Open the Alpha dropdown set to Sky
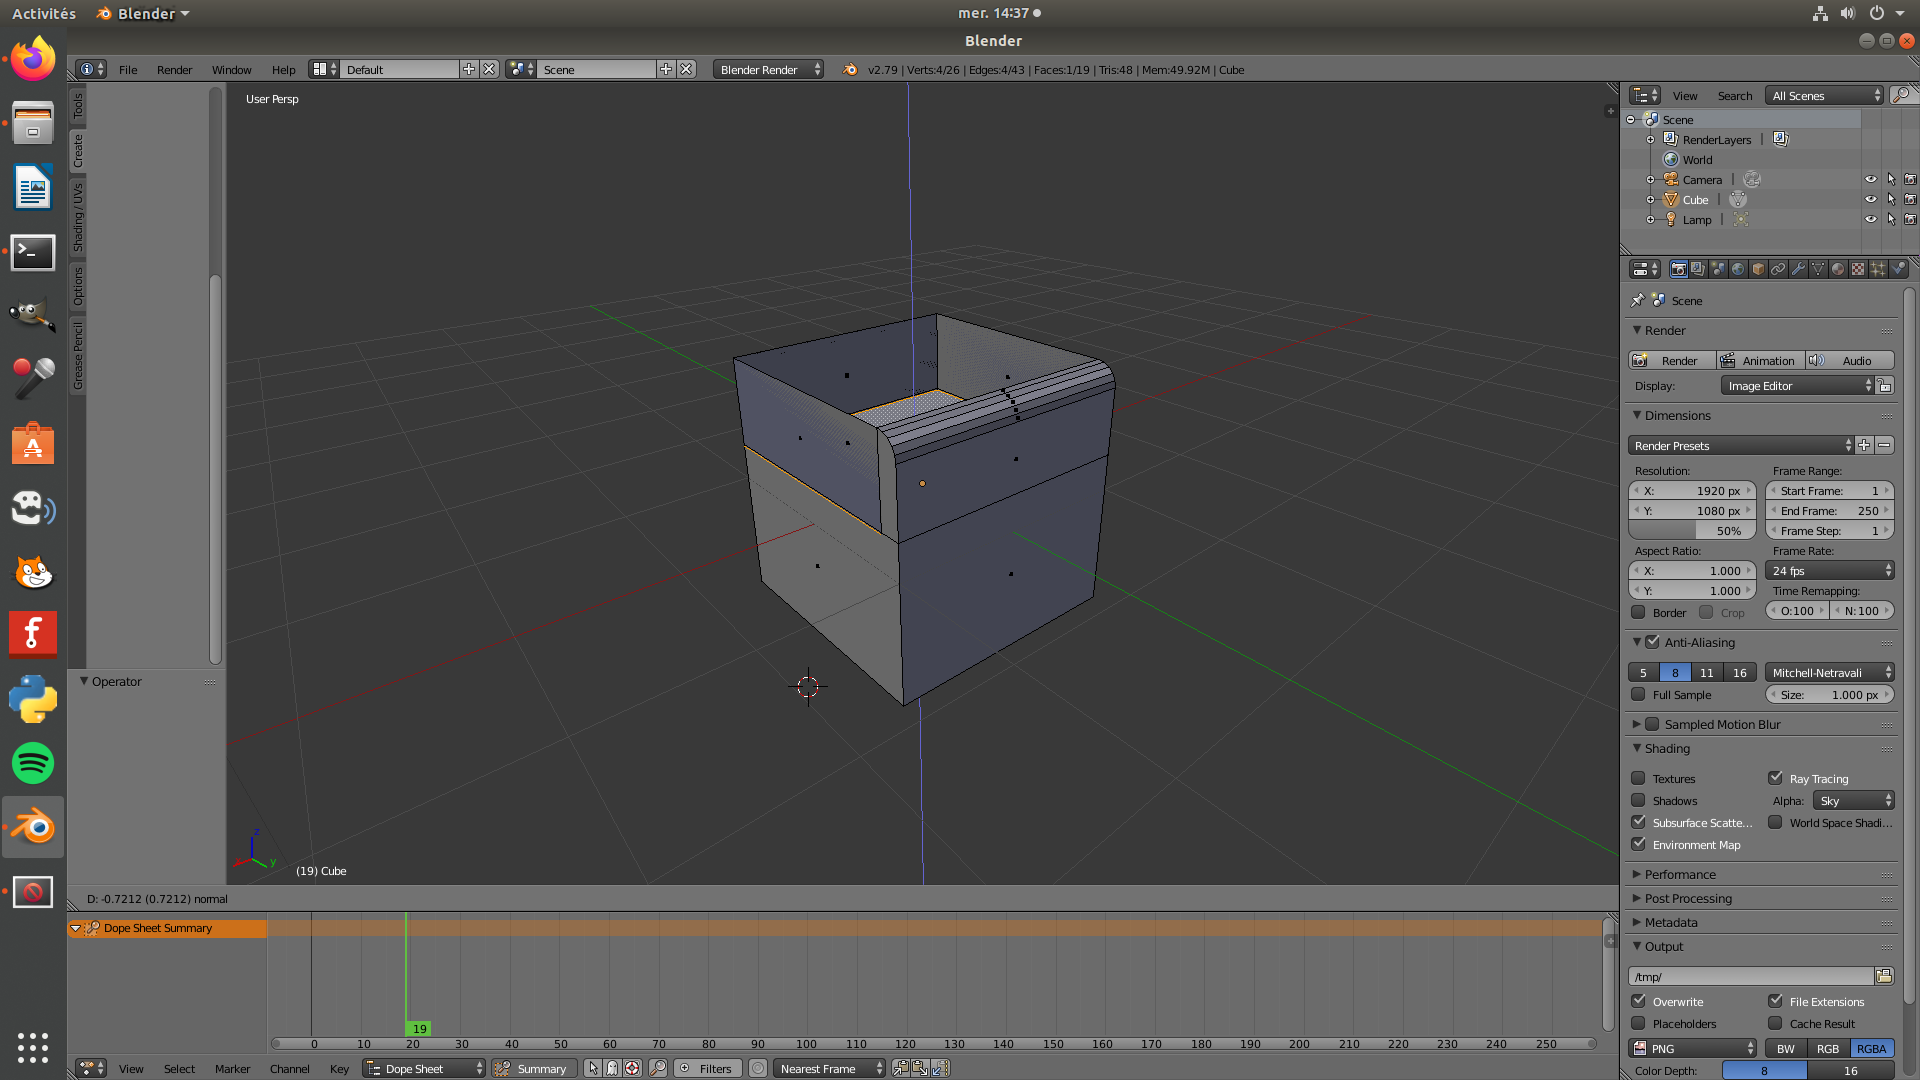The height and width of the screenshot is (1080, 1920). point(1854,800)
